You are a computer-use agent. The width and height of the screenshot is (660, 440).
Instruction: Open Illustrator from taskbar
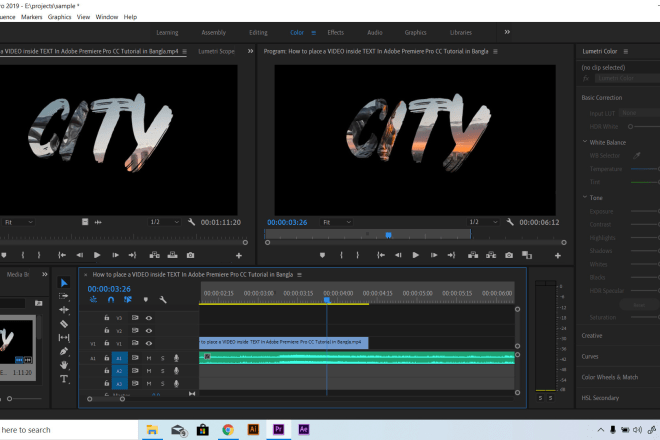[x=253, y=429]
